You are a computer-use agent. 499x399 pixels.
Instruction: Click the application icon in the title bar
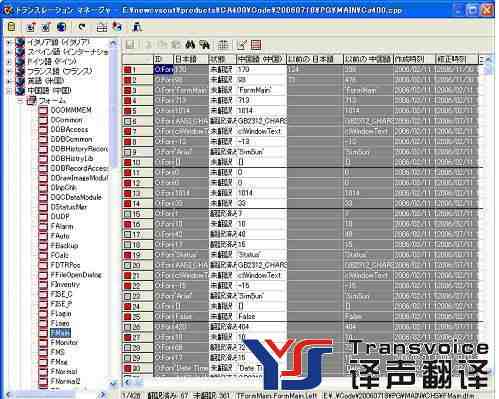(x=8, y=10)
